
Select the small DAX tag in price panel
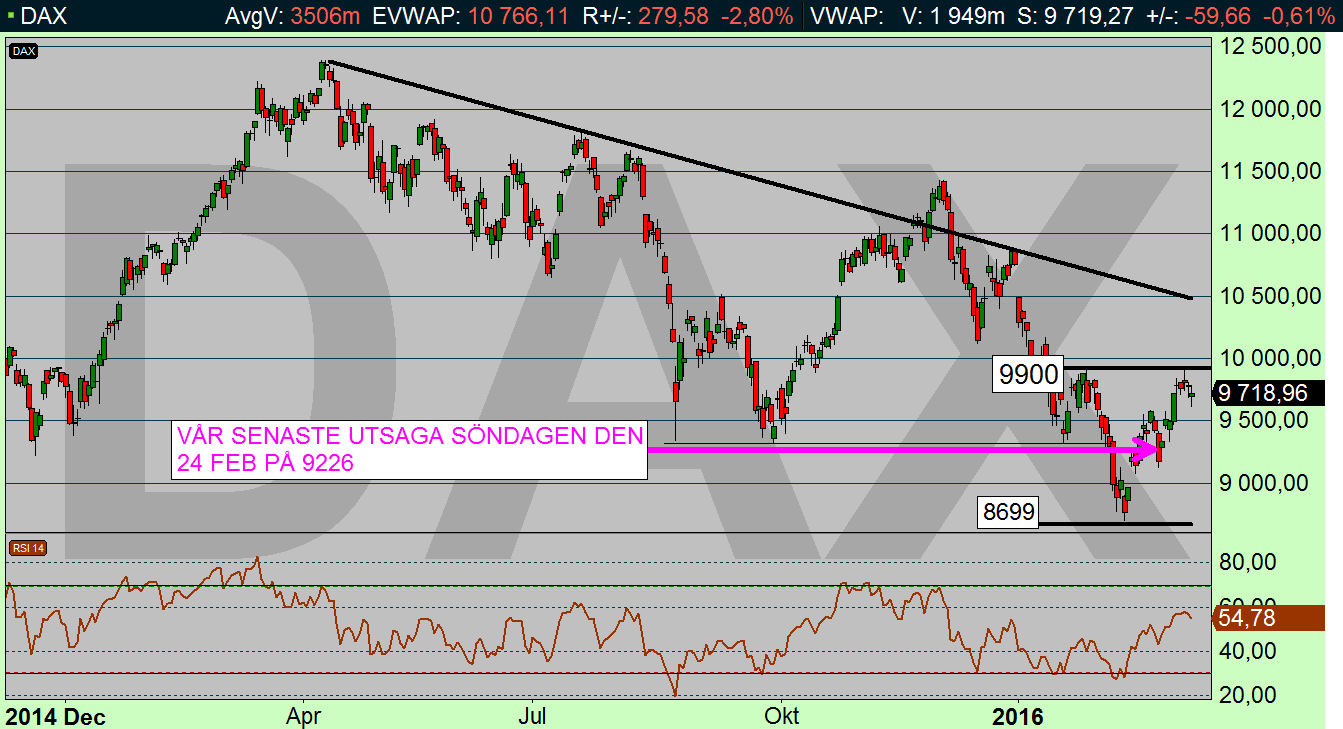23,52
